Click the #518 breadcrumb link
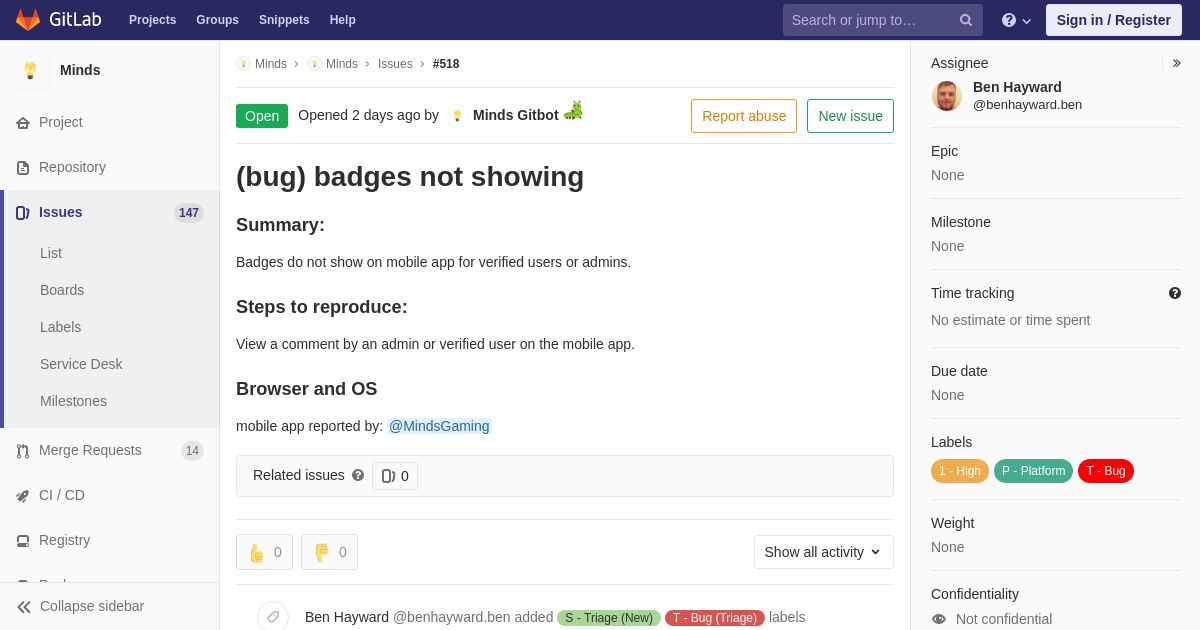This screenshot has height=630, width=1200. [x=446, y=64]
